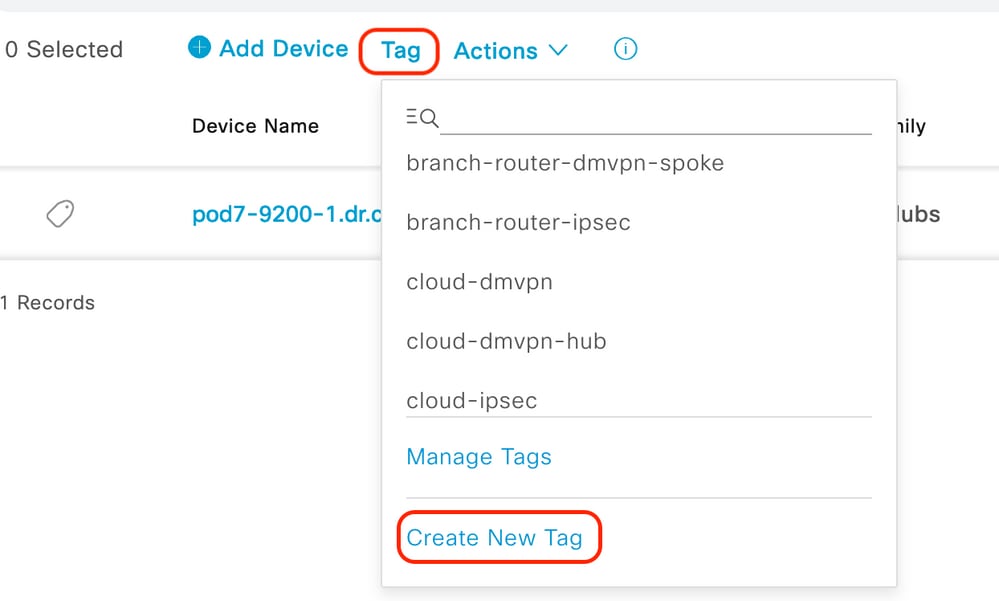The height and width of the screenshot is (601, 999).
Task: Expand the Actions dropdown
Action: (510, 50)
